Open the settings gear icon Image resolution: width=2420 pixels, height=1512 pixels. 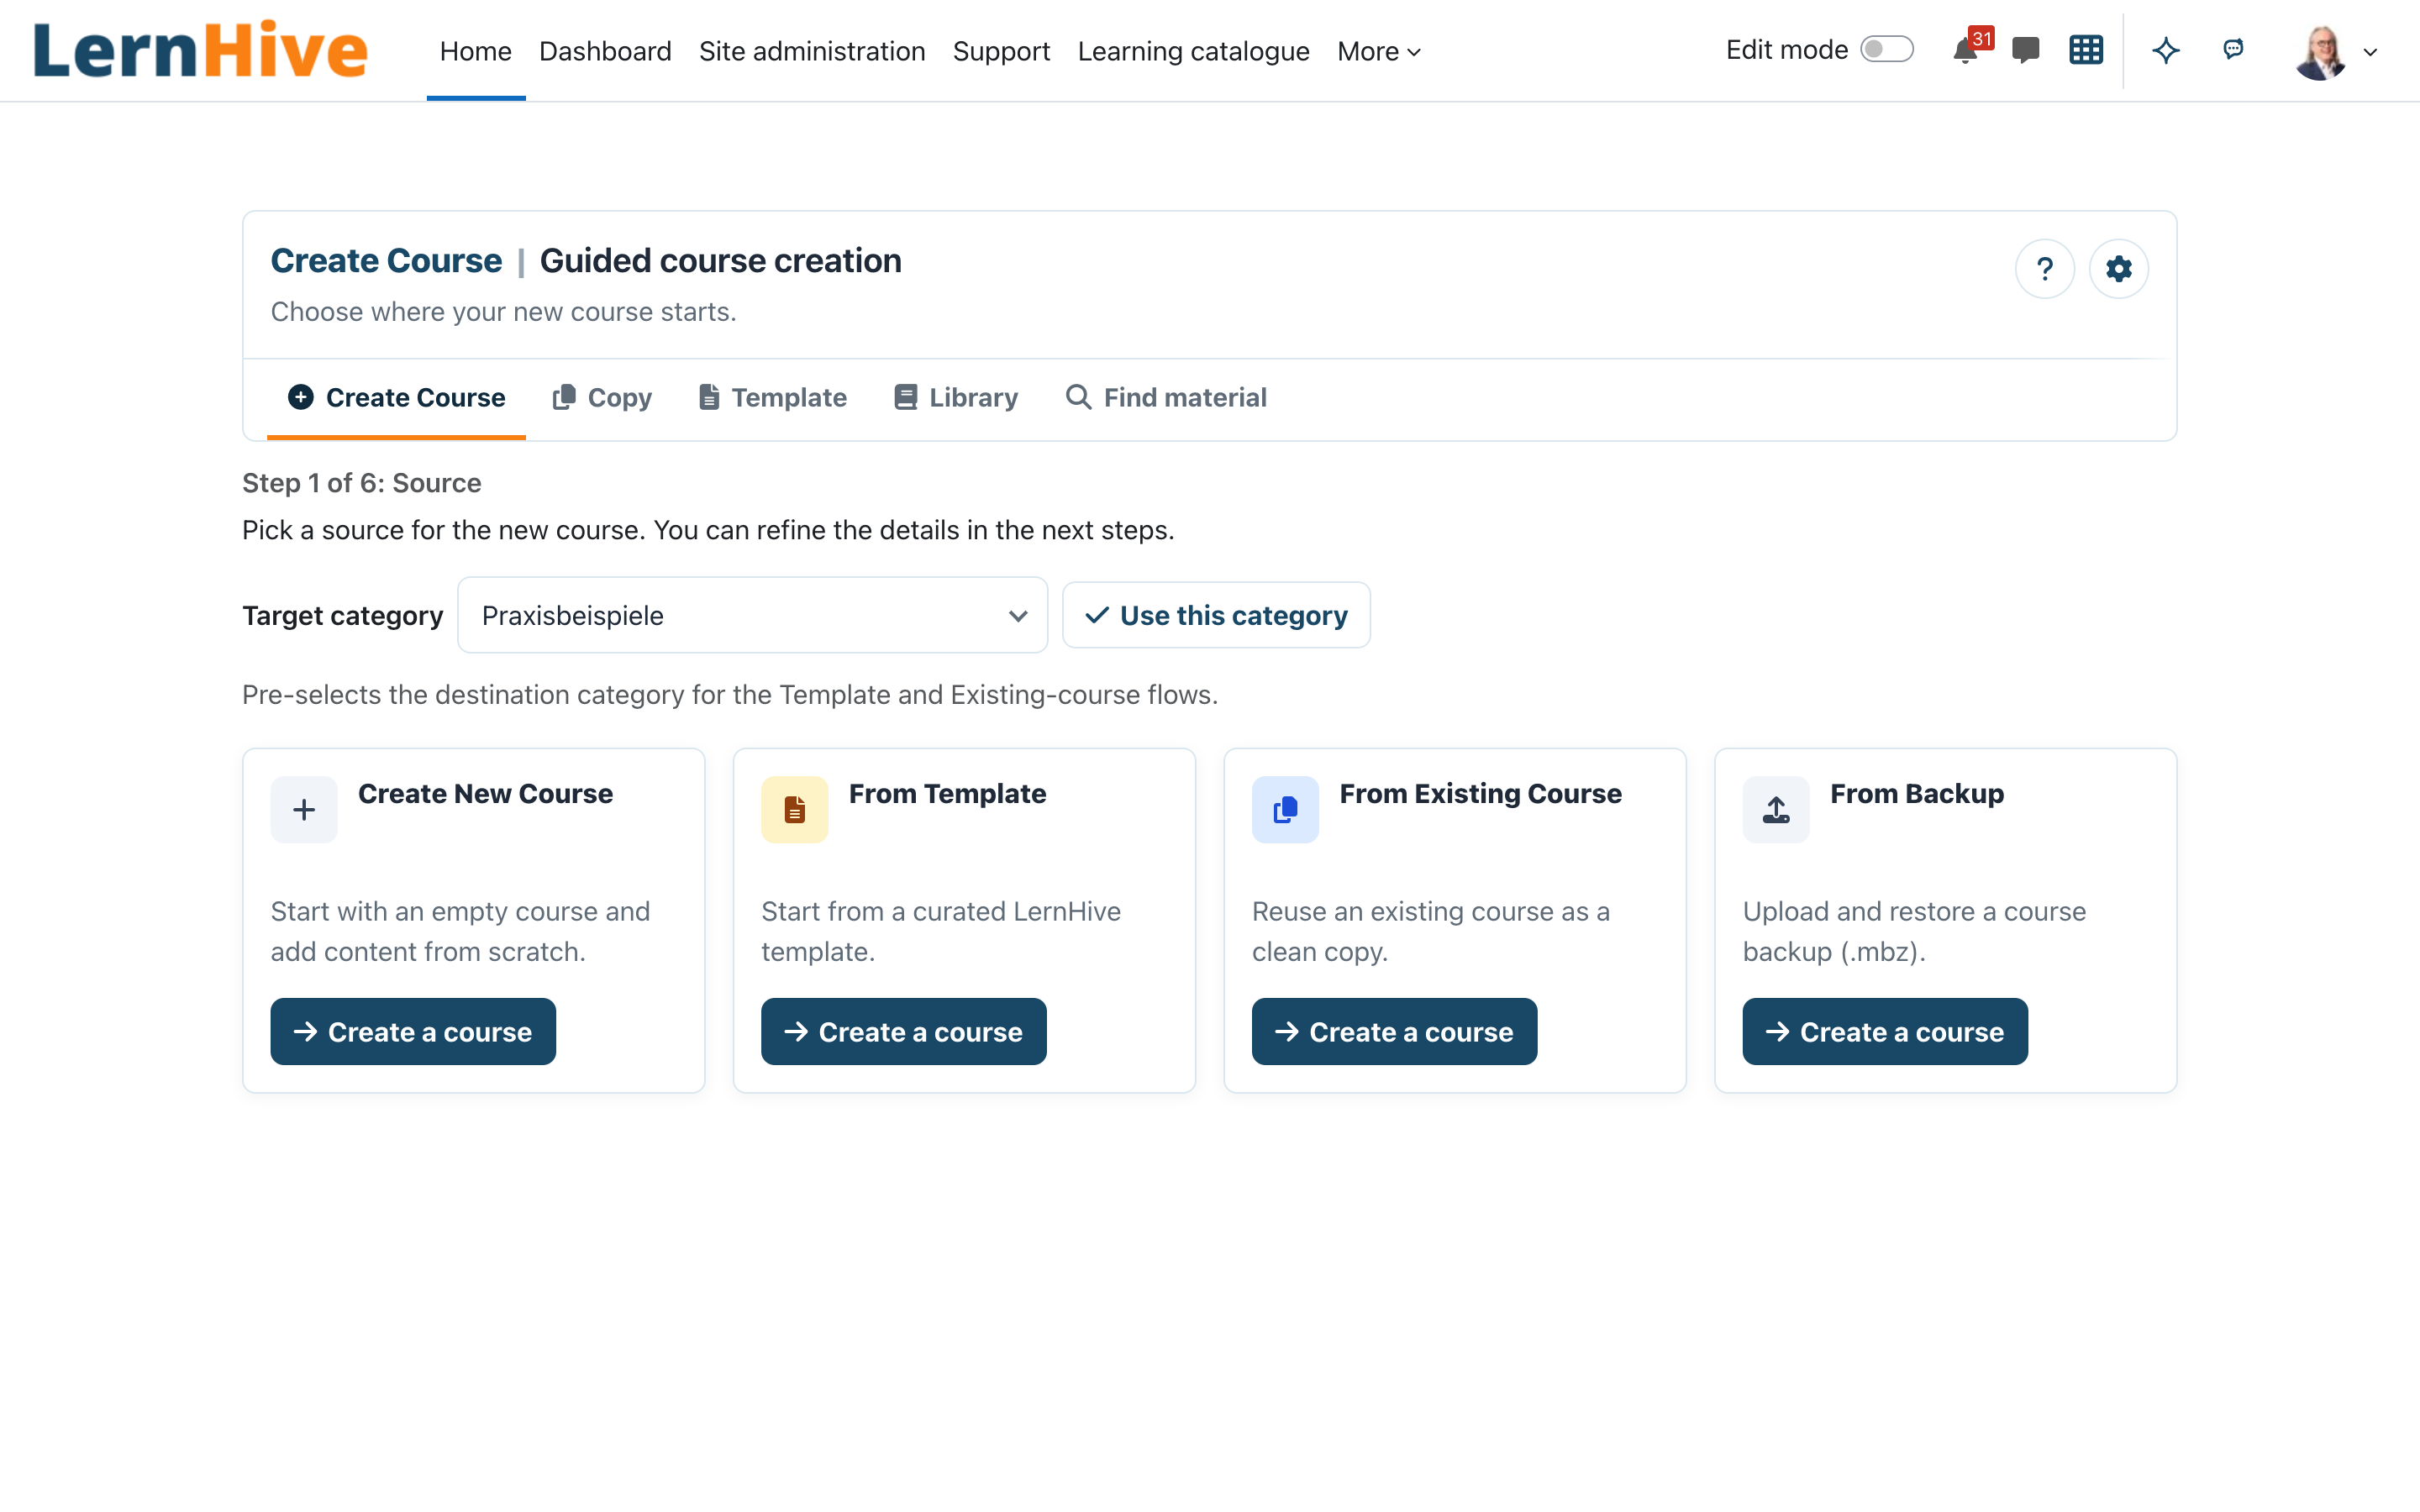(x=2119, y=269)
